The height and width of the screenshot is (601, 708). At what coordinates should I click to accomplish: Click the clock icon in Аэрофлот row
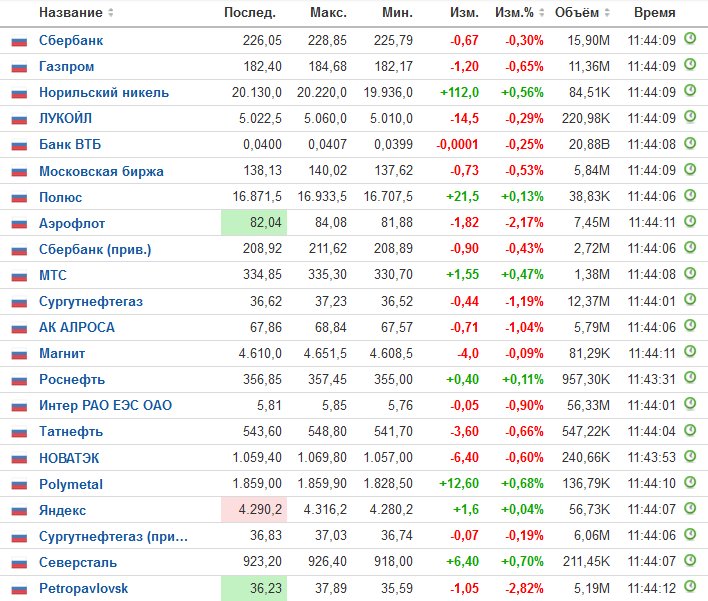click(690, 220)
